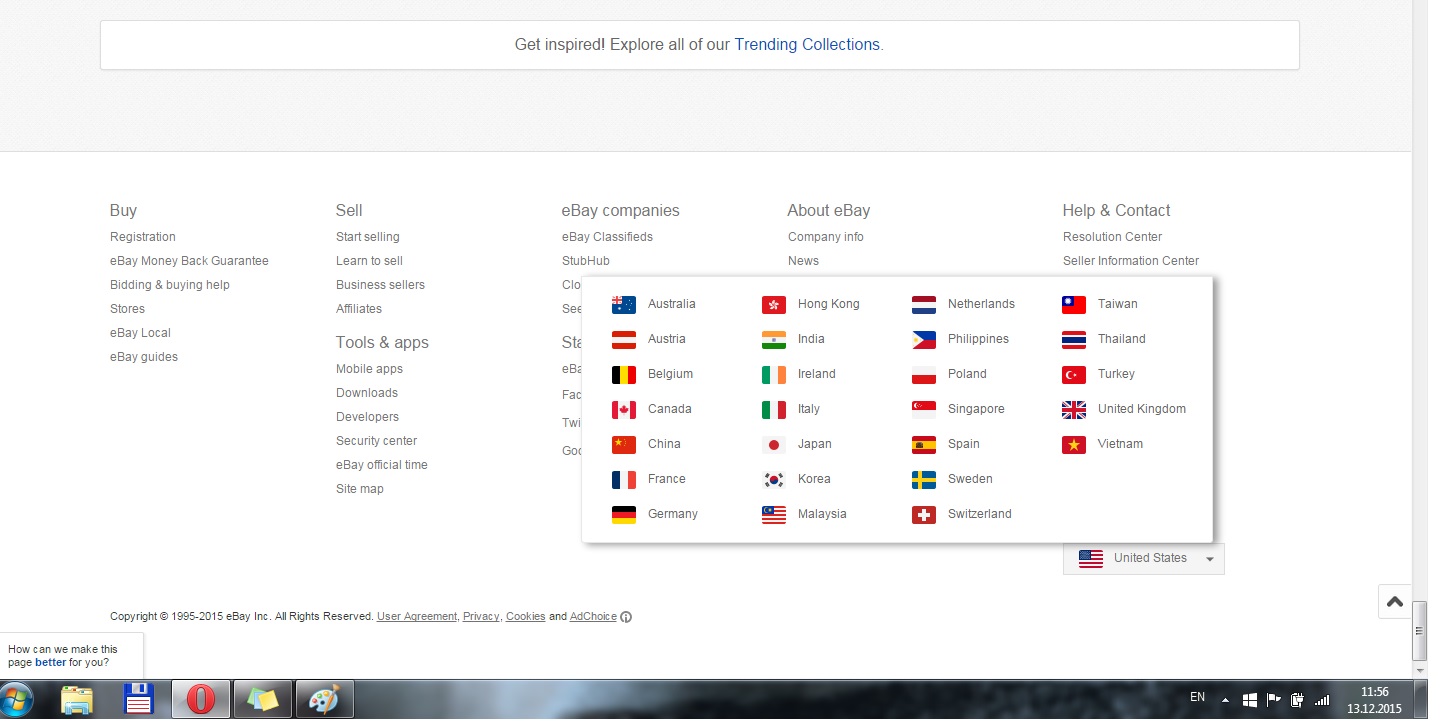1440x724 pixels.
Task: Click the United Kingdom flag icon
Action: [x=1074, y=409]
